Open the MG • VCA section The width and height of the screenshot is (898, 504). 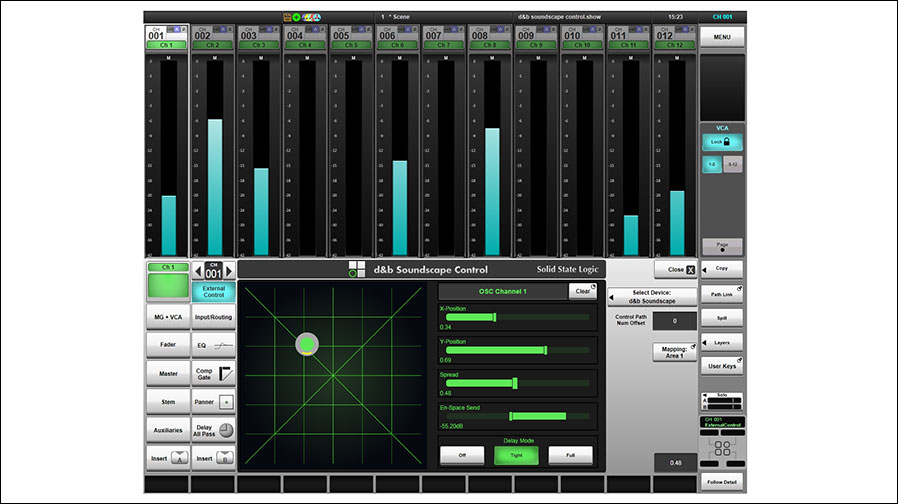[x=168, y=317]
